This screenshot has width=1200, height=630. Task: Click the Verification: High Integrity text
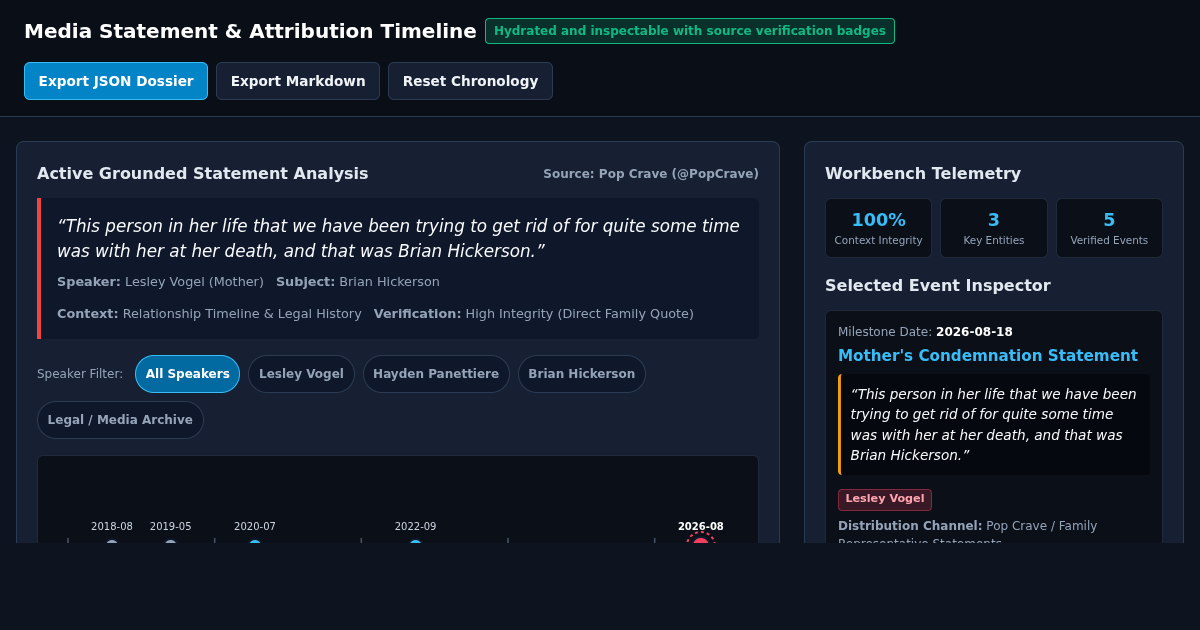tap(534, 314)
